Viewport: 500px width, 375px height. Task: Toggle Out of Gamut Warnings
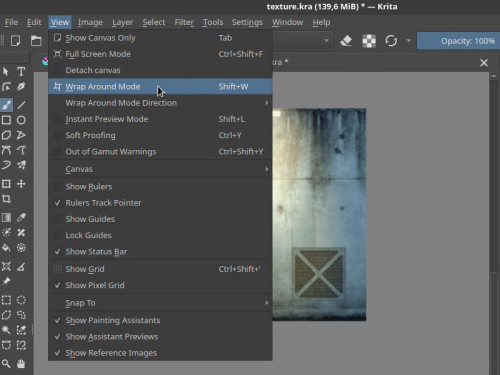160,152
